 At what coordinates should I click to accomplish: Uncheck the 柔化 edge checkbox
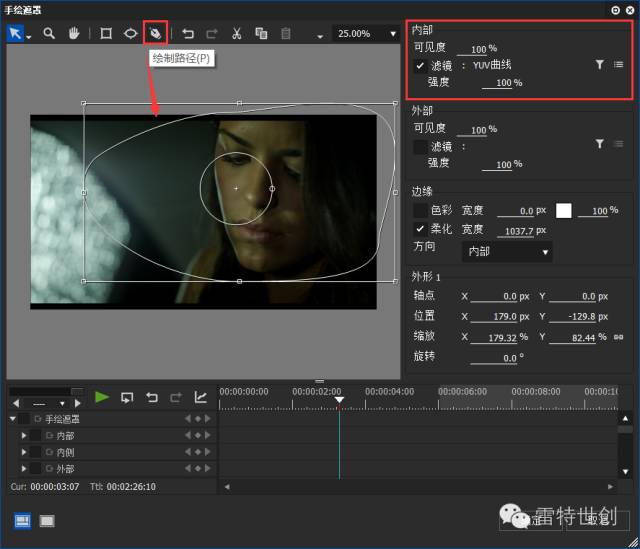(x=420, y=229)
